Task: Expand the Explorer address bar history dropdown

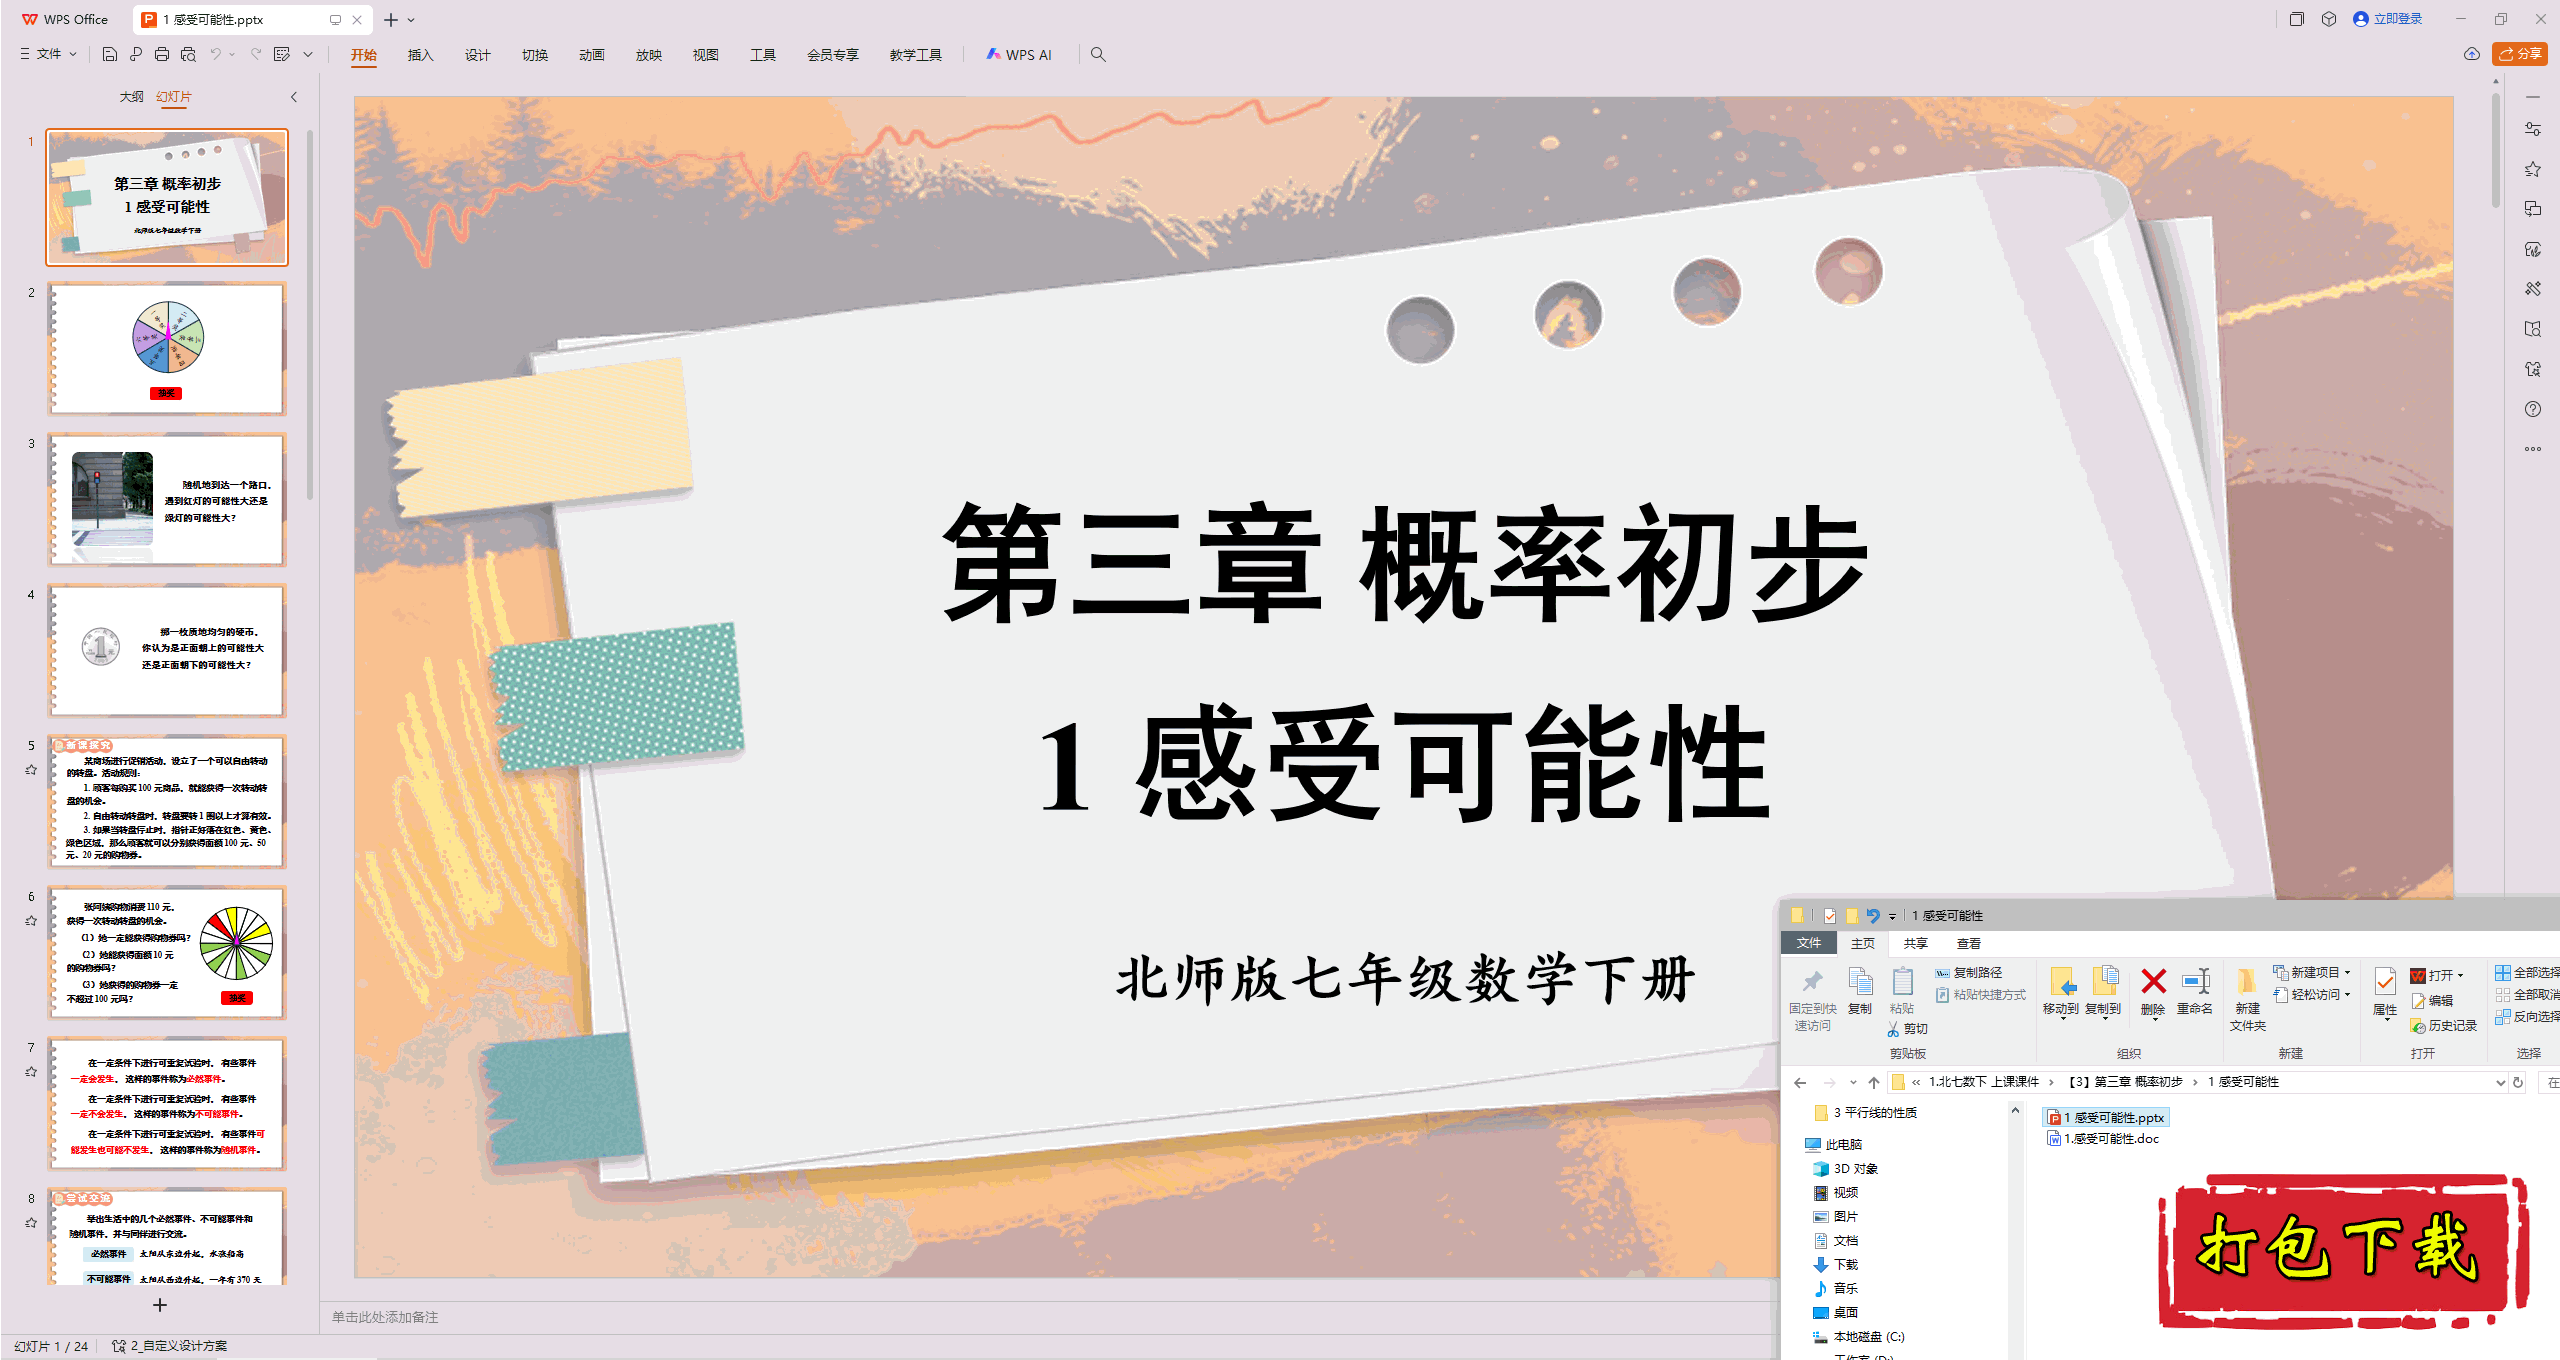Action: (x=2500, y=1082)
